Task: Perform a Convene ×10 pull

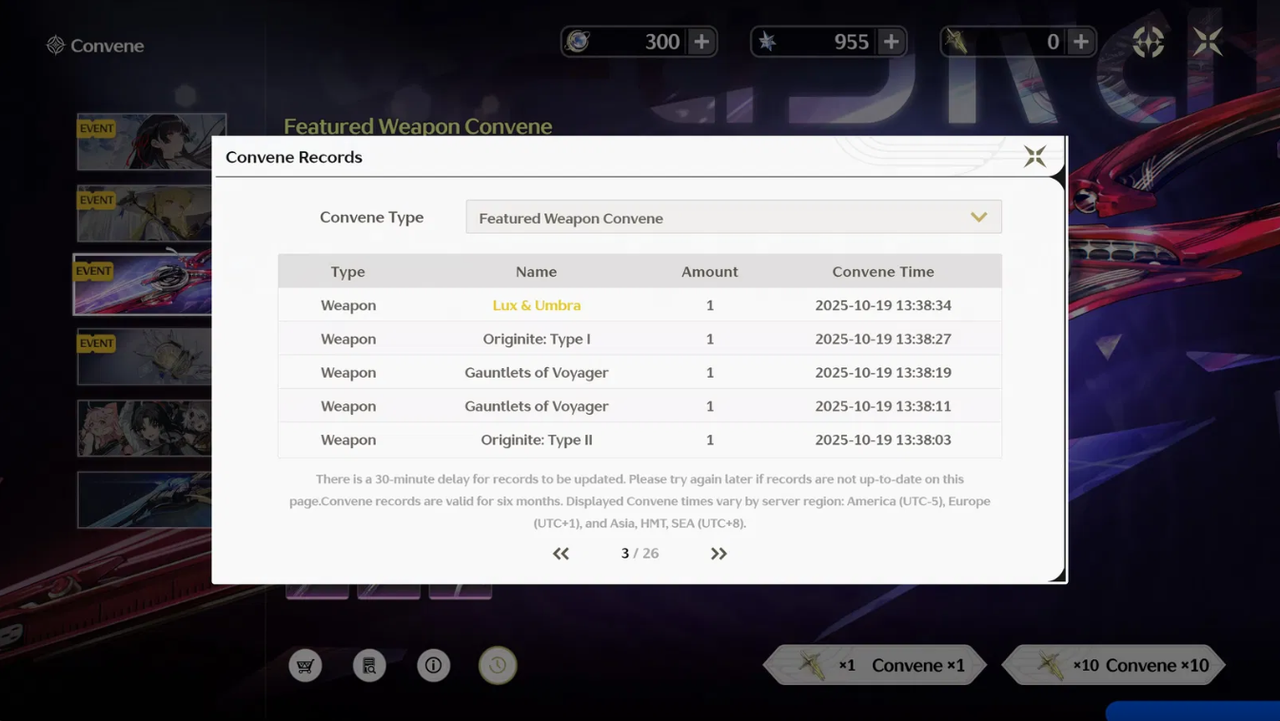Action: (x=1114, y=665)
